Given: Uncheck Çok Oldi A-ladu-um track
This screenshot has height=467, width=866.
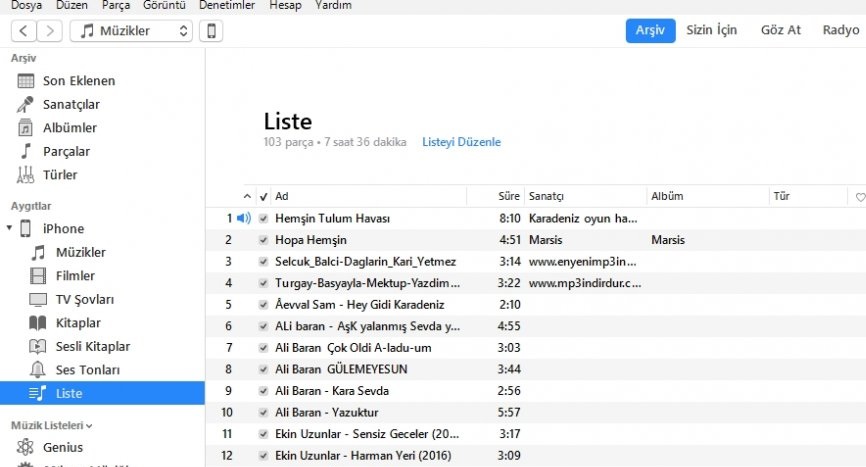Looking at the screenshot, I should [263, 348].
